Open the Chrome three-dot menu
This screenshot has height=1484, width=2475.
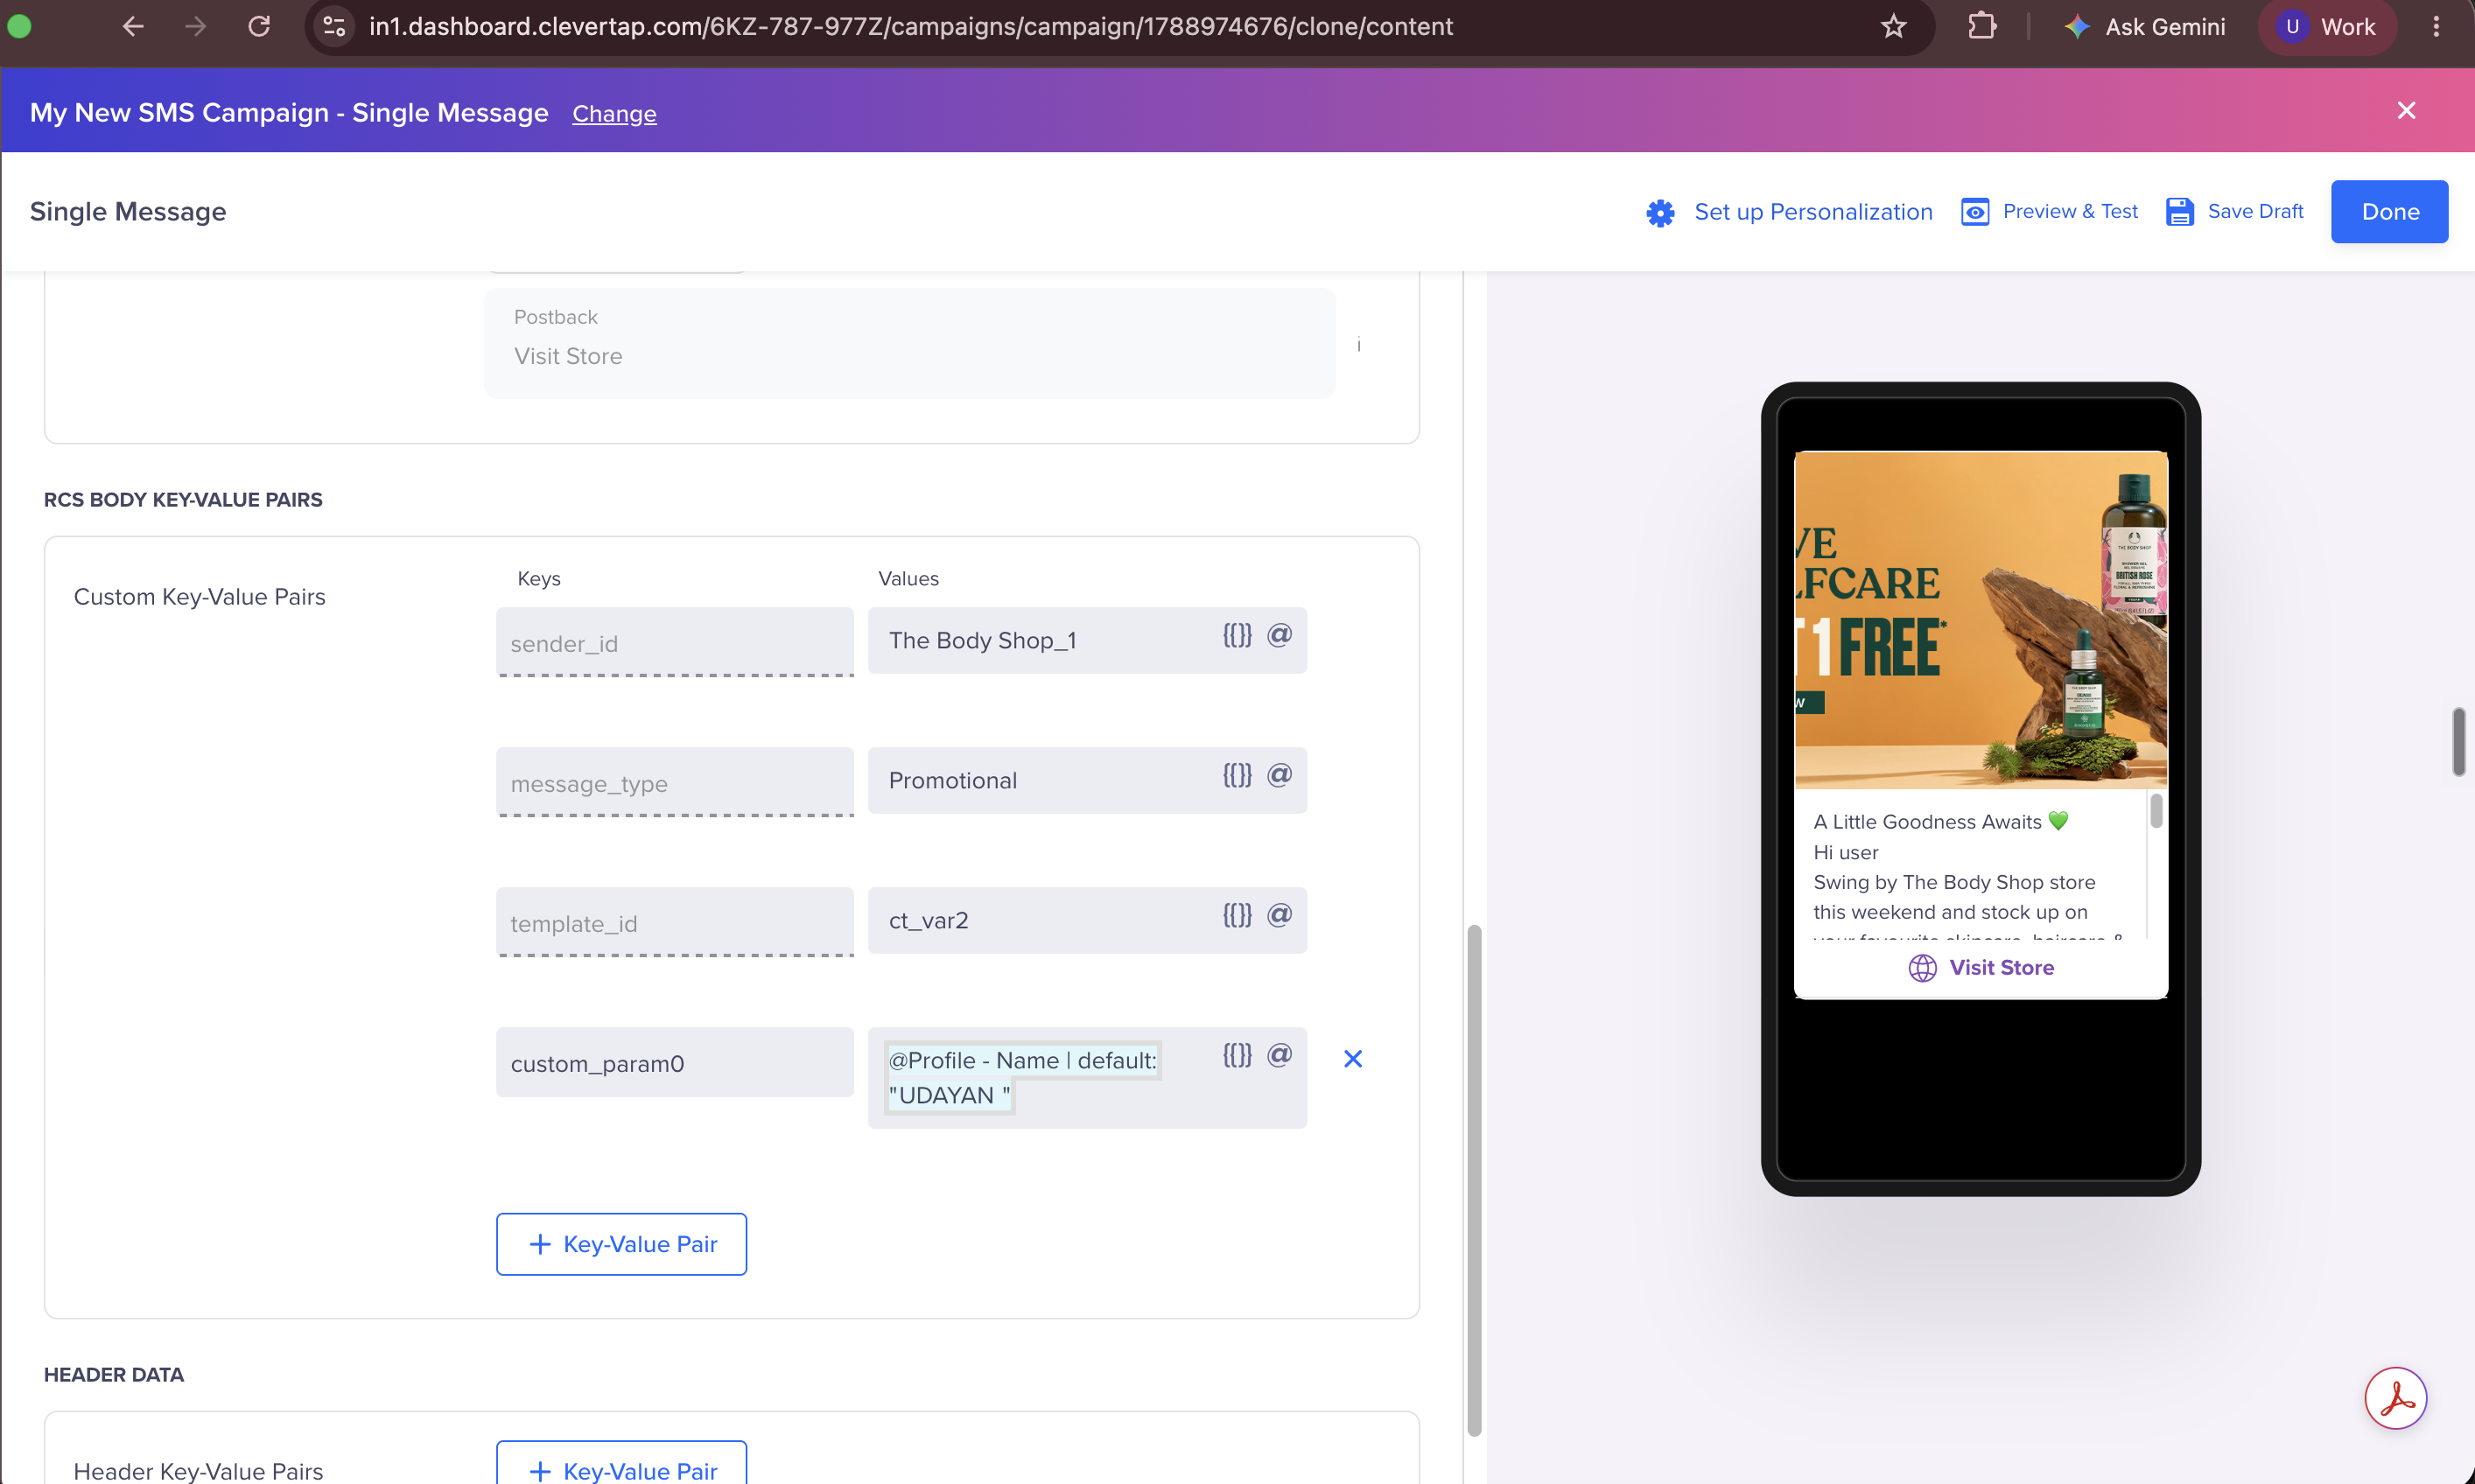[x=2436, y=26]
